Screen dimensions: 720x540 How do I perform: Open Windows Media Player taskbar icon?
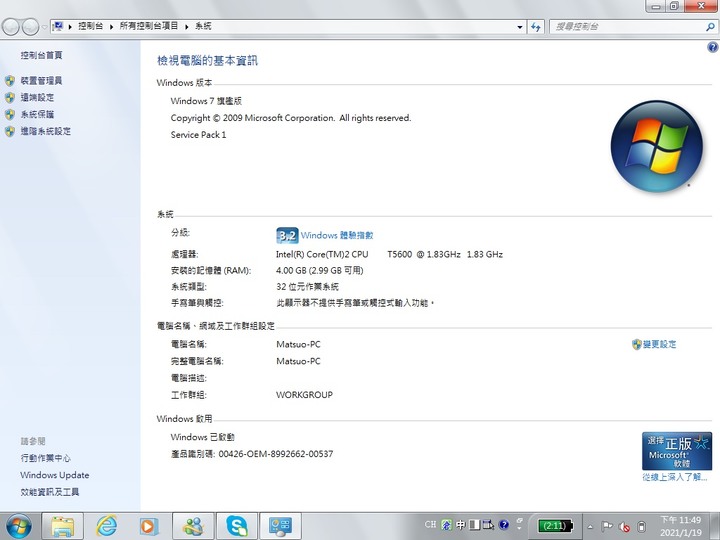point(149,526)
